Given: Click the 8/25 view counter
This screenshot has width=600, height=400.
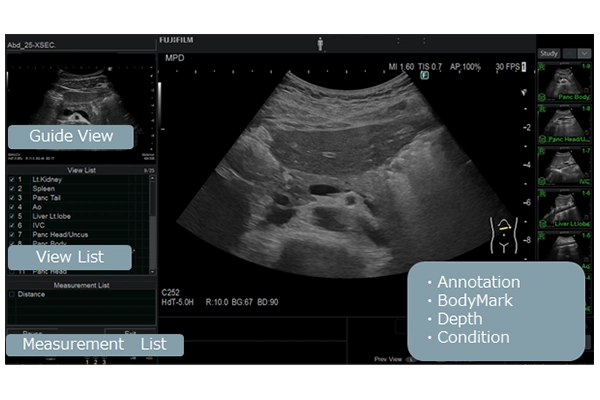Looking at the screenshot, I should tap(149, 171).
